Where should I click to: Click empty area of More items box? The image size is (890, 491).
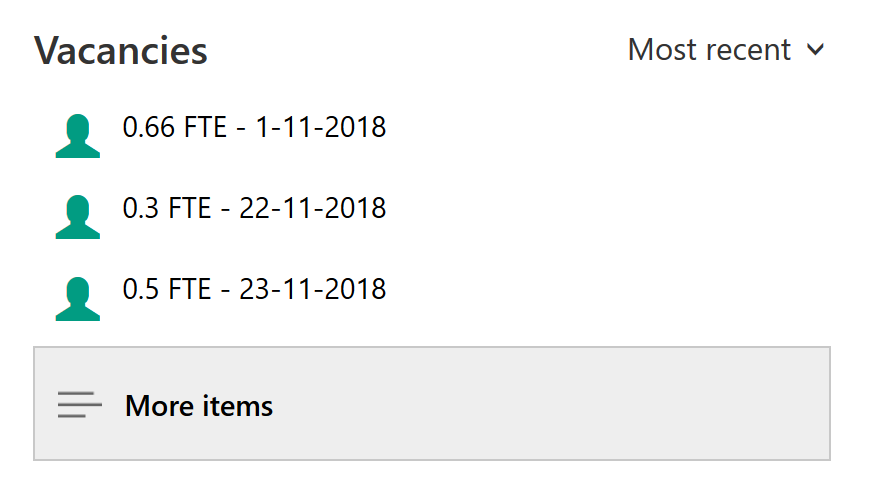[x=551, y=404]
